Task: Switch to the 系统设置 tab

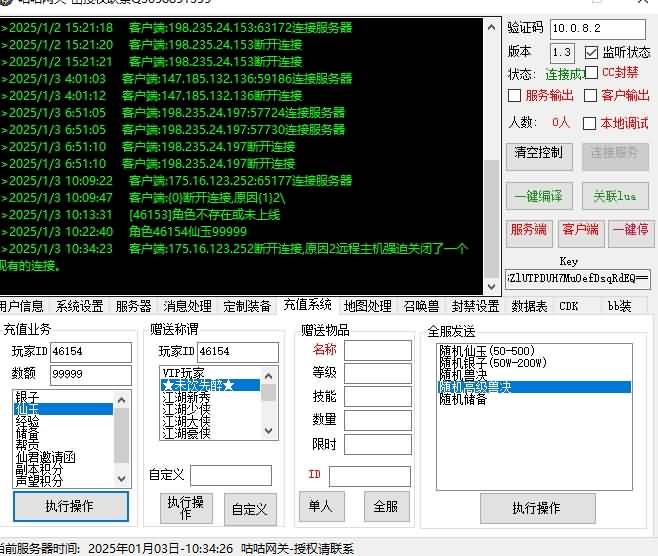Action: [x=79, y=306]
